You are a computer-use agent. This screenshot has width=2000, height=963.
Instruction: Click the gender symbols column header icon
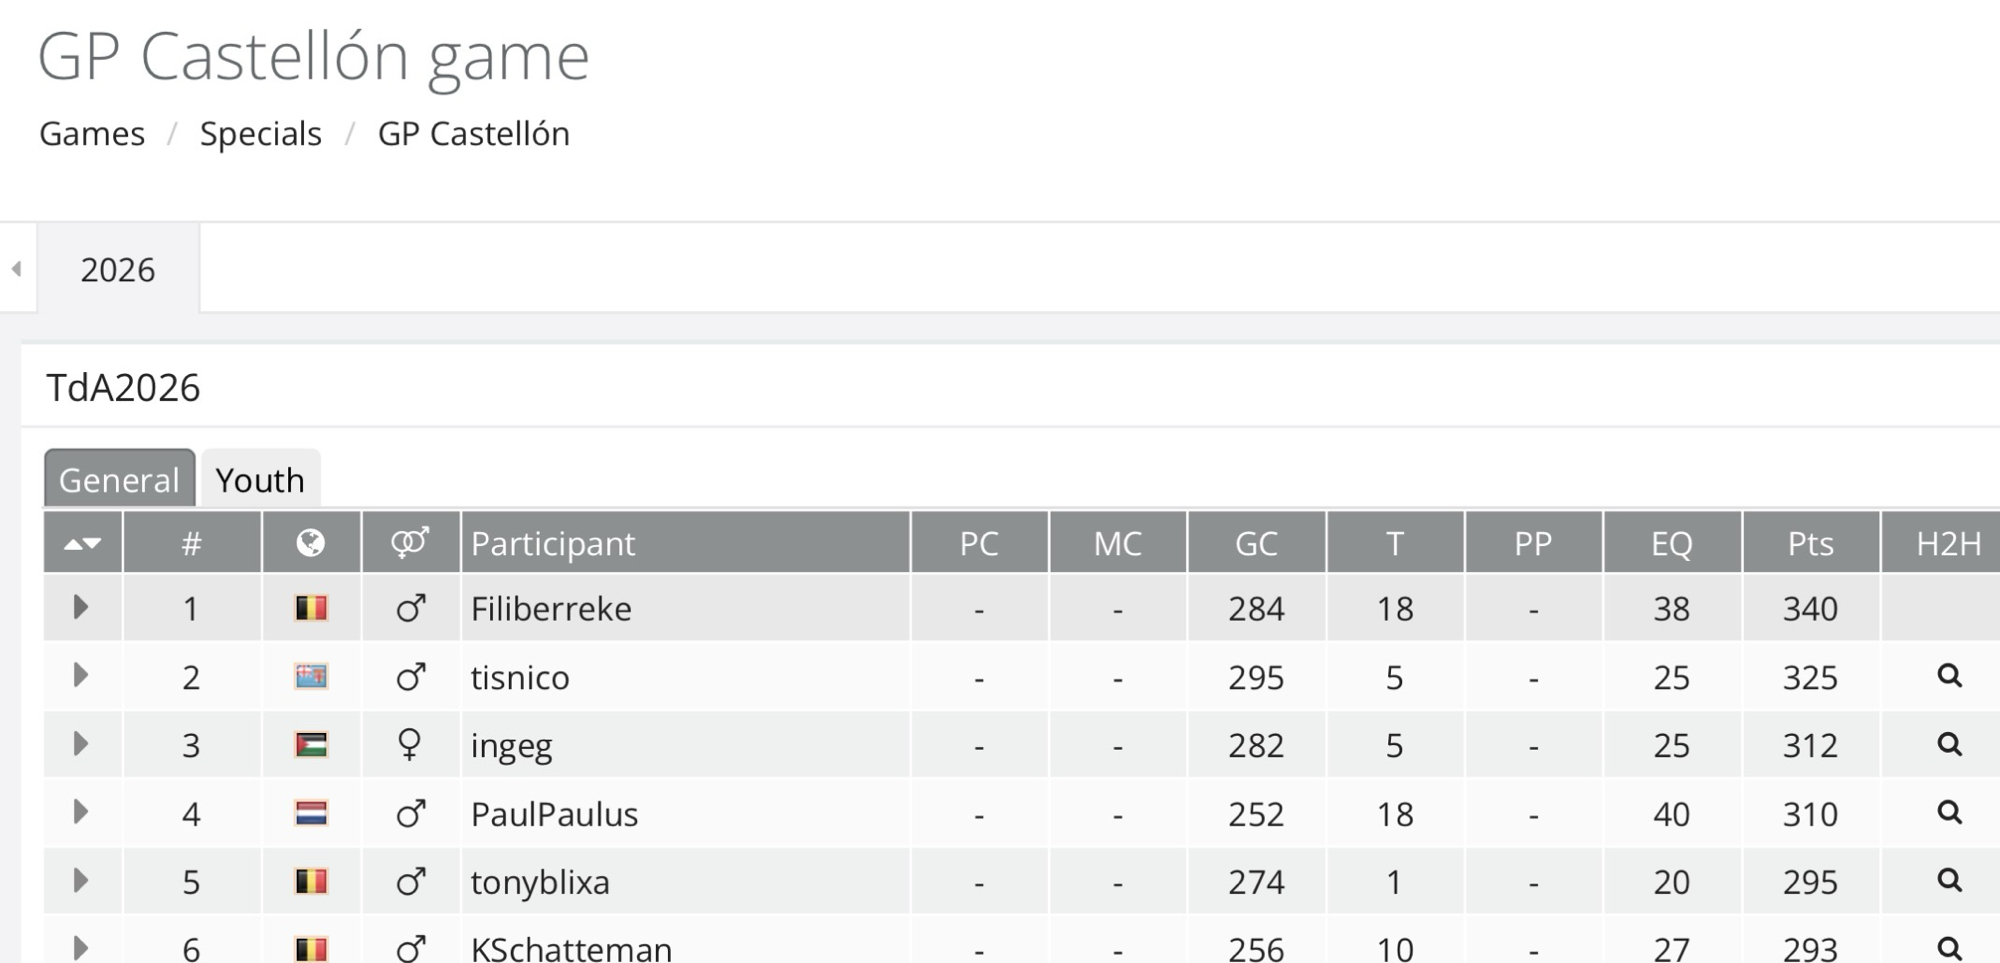point(410,543)
